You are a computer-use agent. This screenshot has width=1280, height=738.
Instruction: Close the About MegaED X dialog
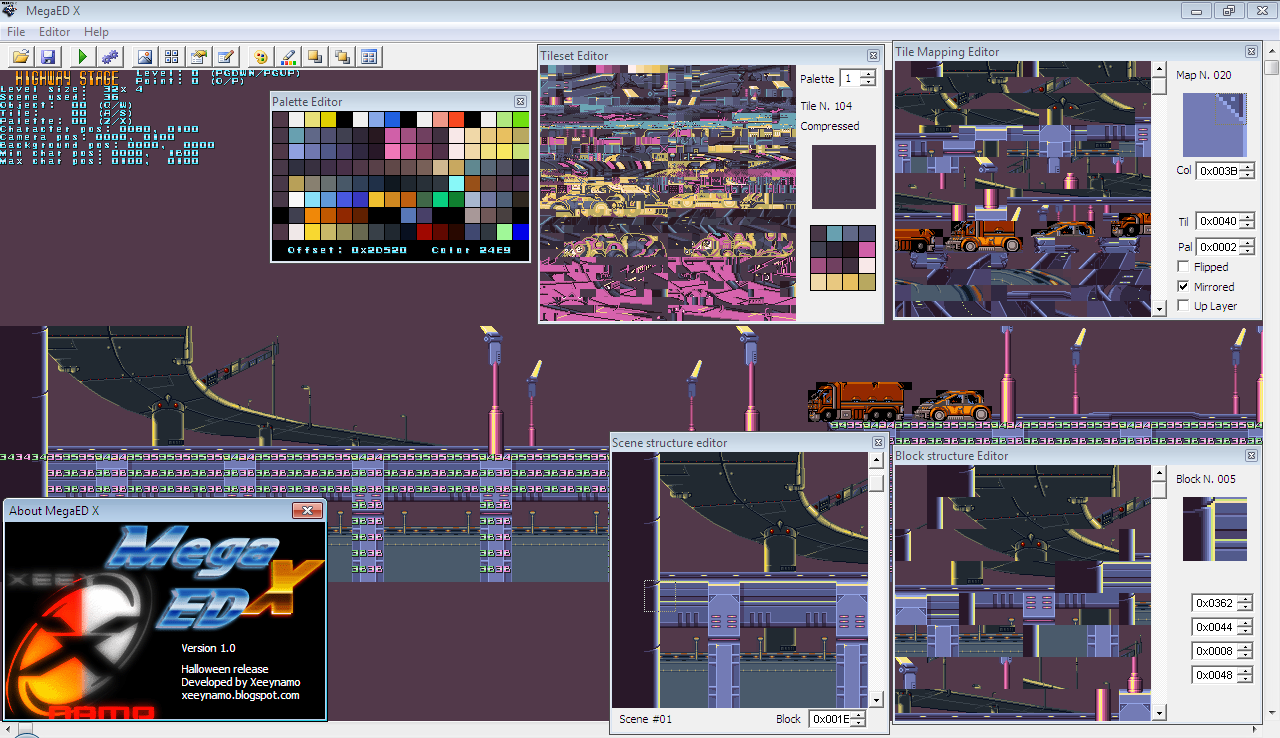pos(306,511)
